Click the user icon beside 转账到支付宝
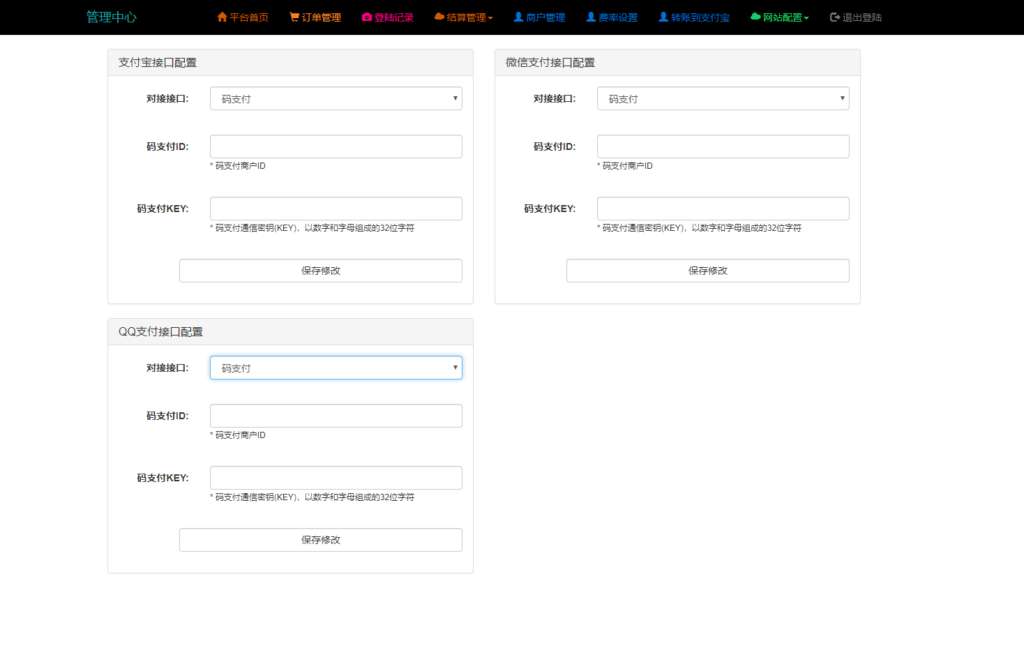1024x648 pixels. click(663, 17)
